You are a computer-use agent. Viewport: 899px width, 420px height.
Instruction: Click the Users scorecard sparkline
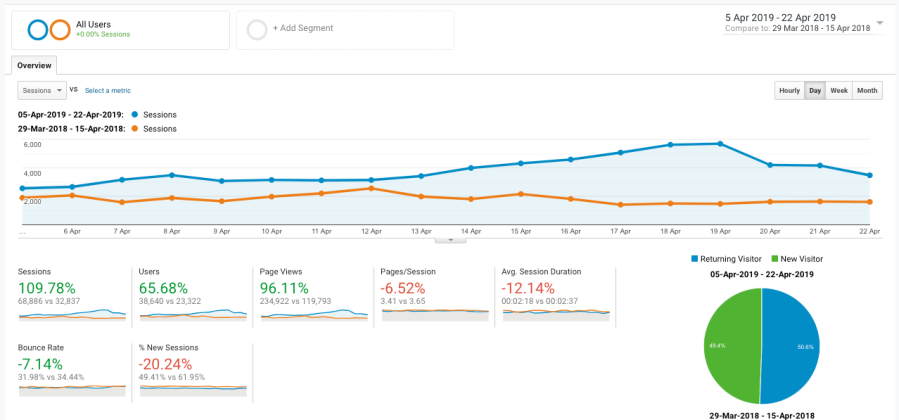click(193, 314)
